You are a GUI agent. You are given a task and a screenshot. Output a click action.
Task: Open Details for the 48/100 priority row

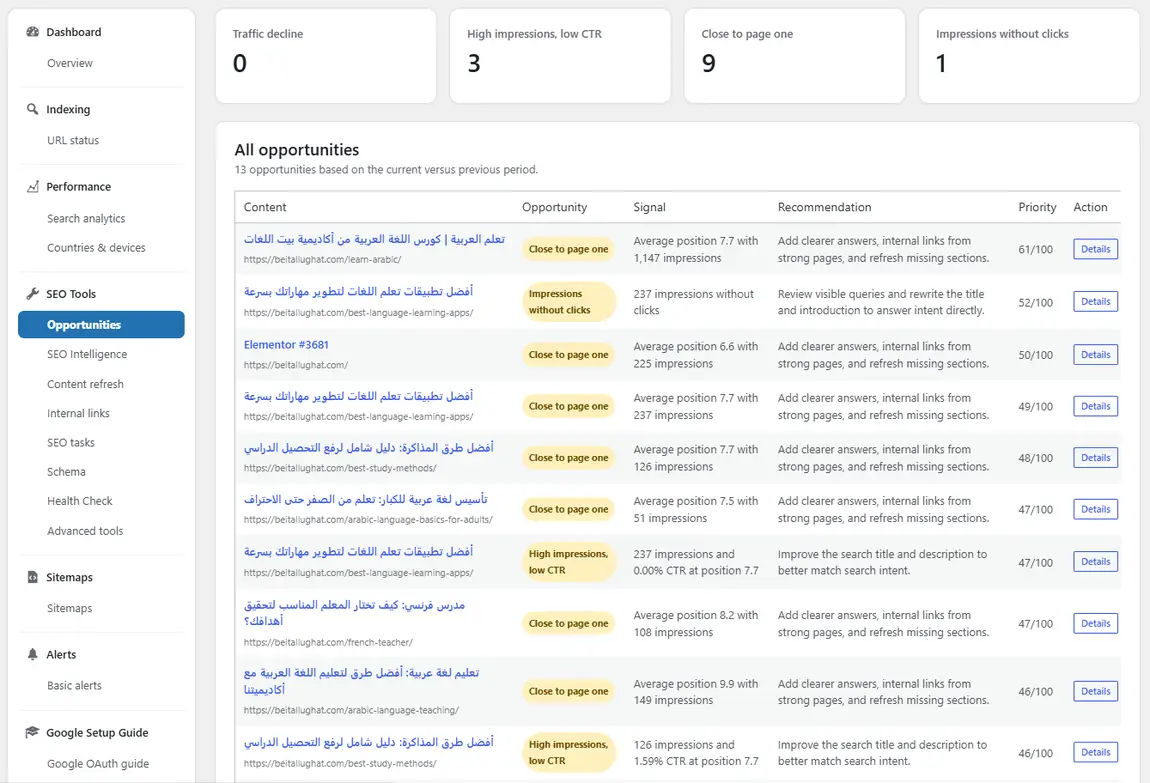point(1095,457)
